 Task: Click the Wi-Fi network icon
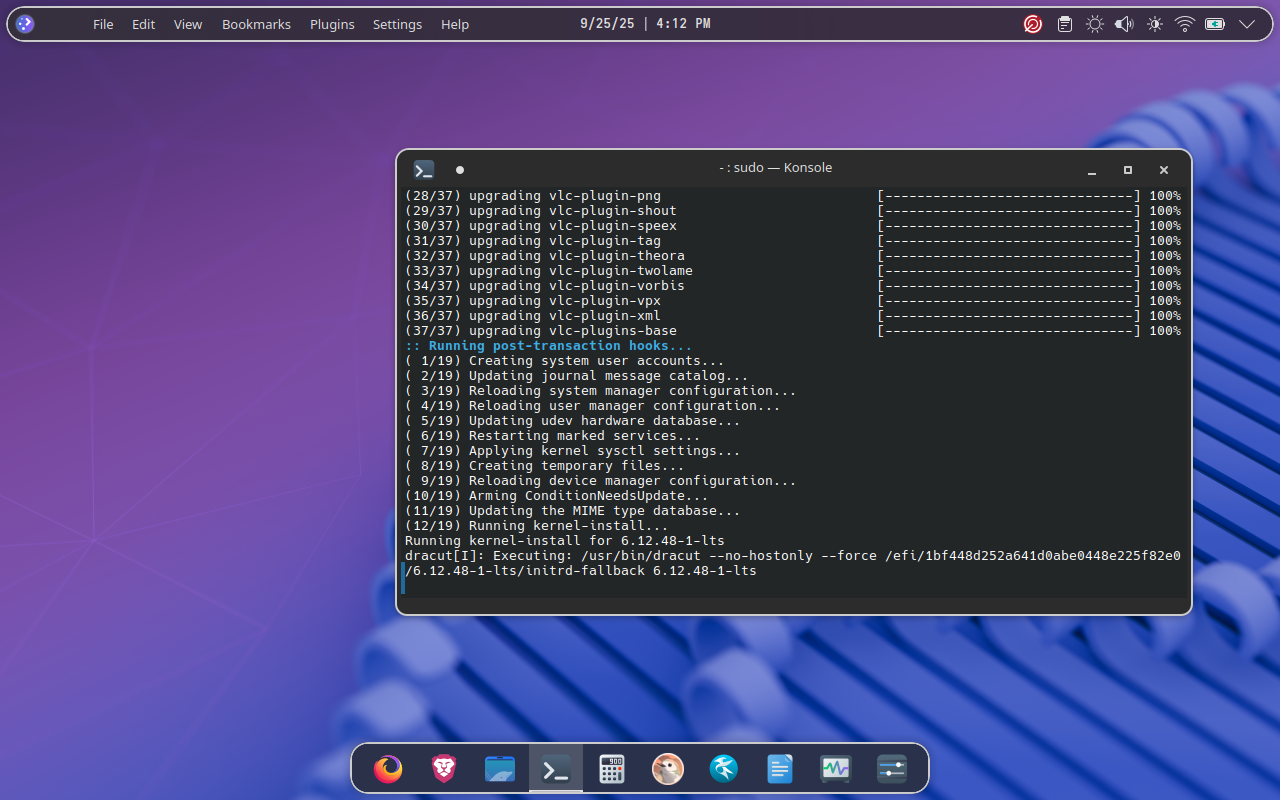tap(1185, 24)
